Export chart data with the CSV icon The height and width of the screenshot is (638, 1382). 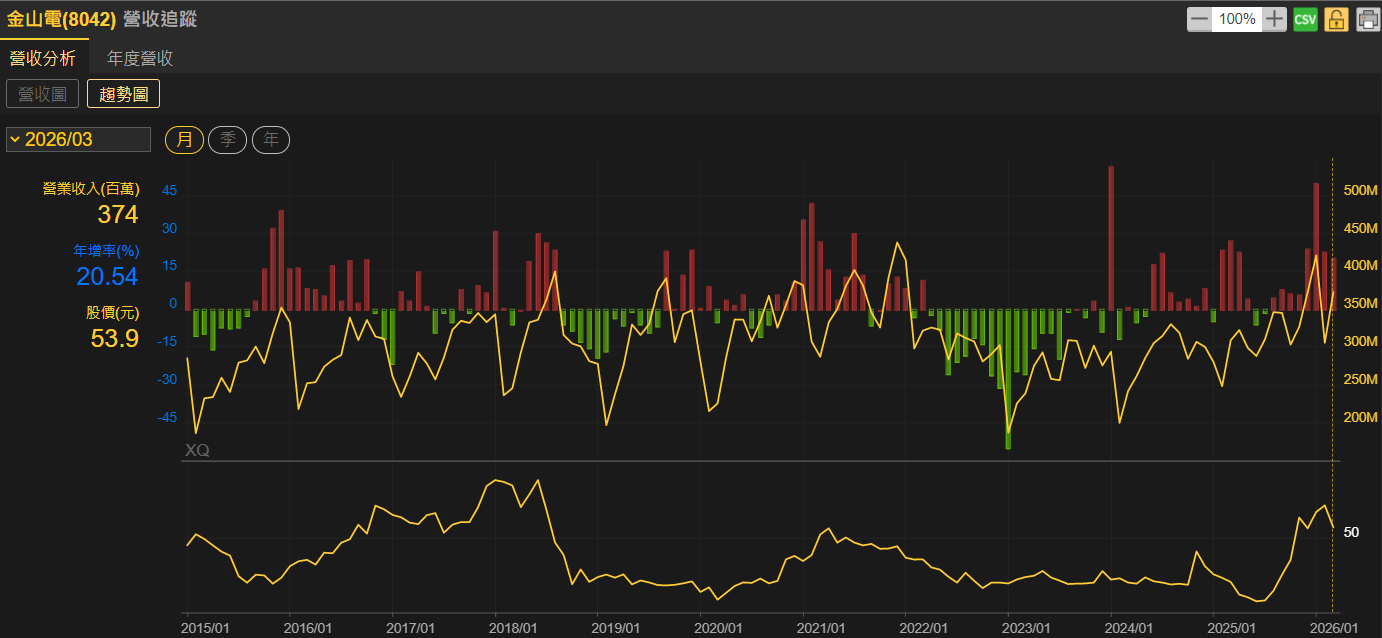pyautogui.click(x=1305, y=19)
